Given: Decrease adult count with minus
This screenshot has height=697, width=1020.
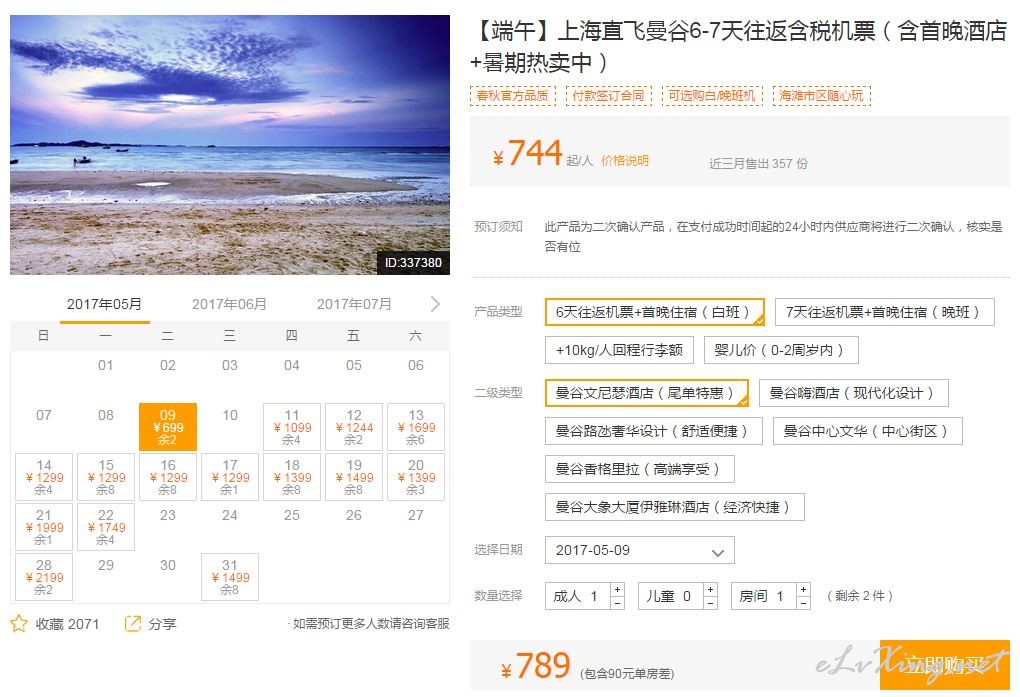Looking at the screenshot, I should 617,603.
